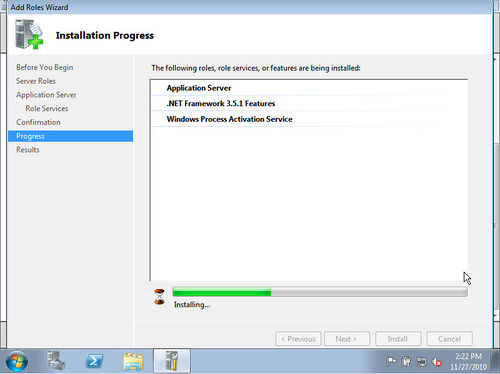
Task: Go to the Server Roles step
Action: tap(36, 81)
